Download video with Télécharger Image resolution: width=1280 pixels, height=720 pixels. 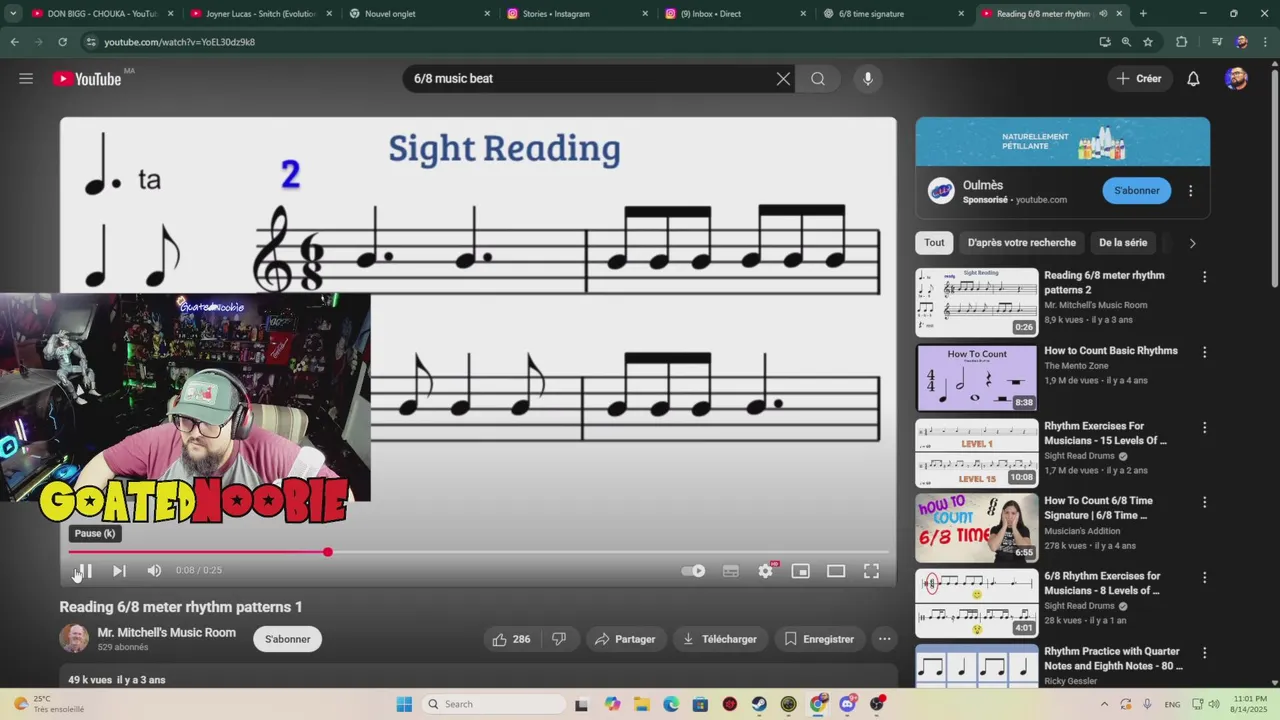[720, 639]
